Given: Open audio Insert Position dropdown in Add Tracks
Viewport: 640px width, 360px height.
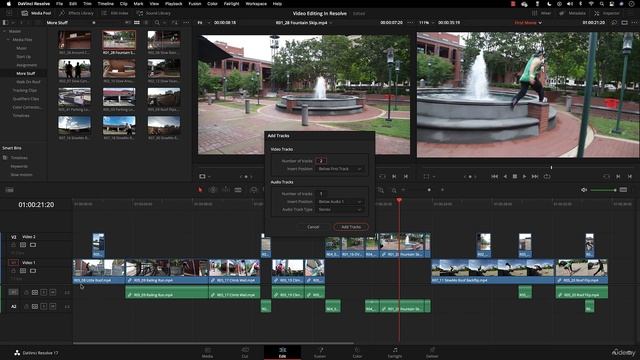Looking at the screenshot, I should [340, 202].
